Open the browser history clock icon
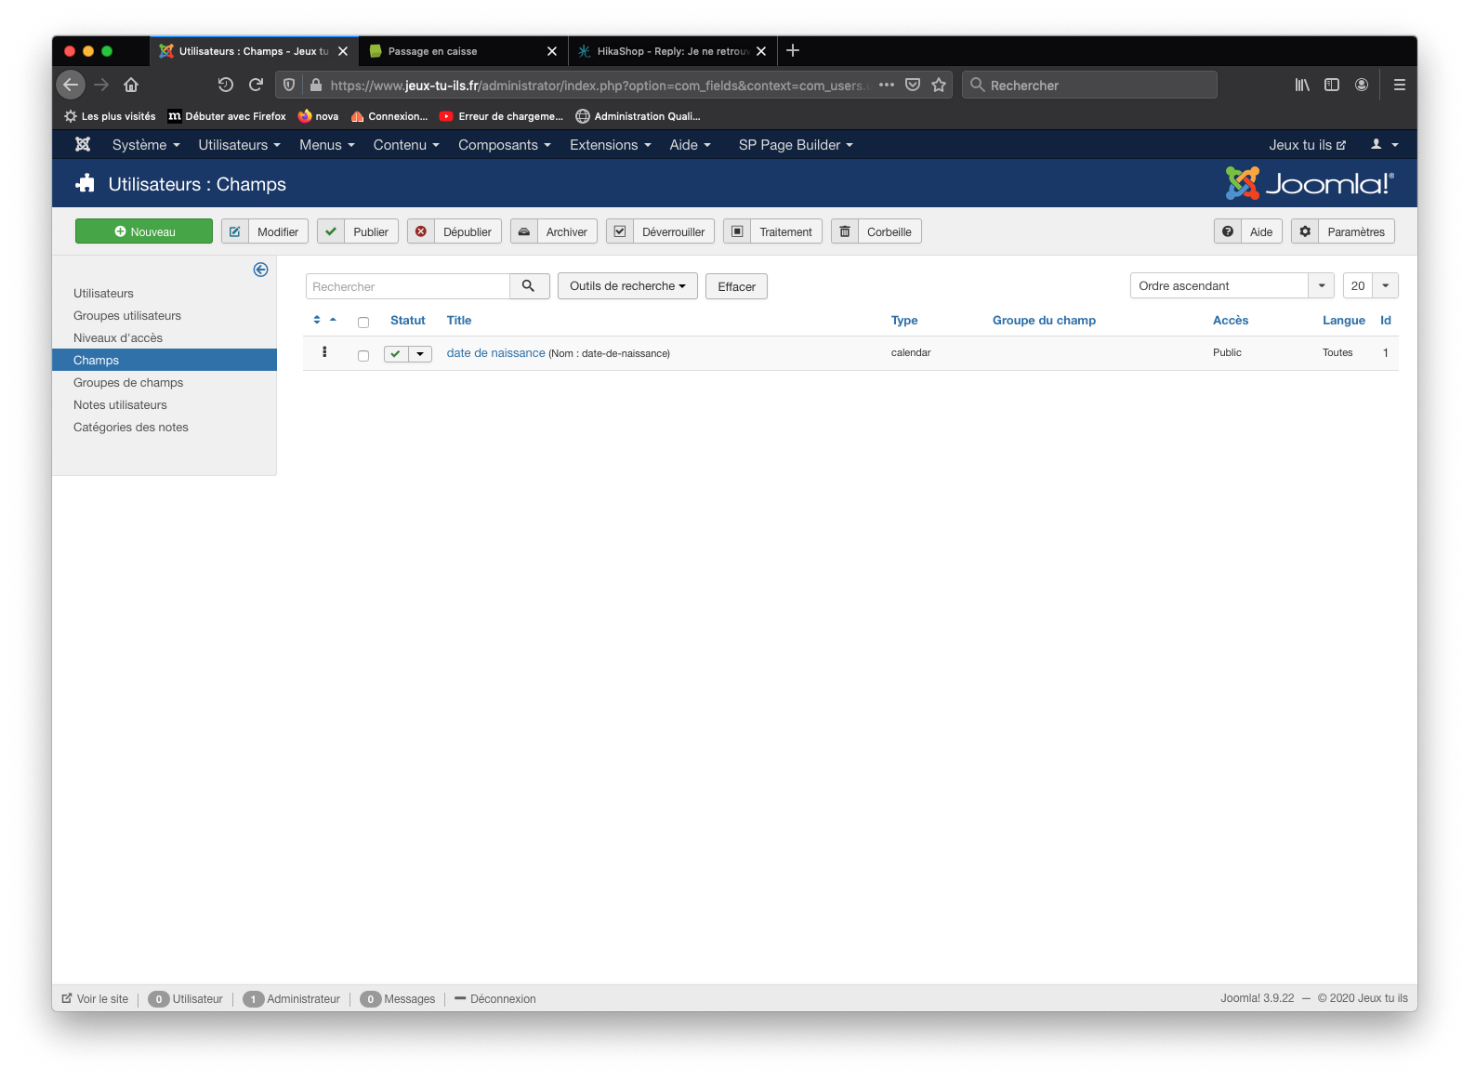 click(225, 85)
